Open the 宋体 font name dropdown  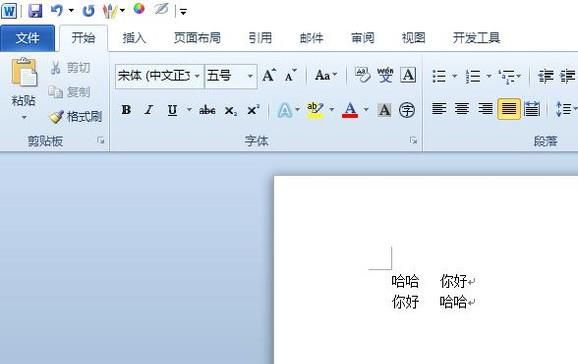[x=197, y=76]
